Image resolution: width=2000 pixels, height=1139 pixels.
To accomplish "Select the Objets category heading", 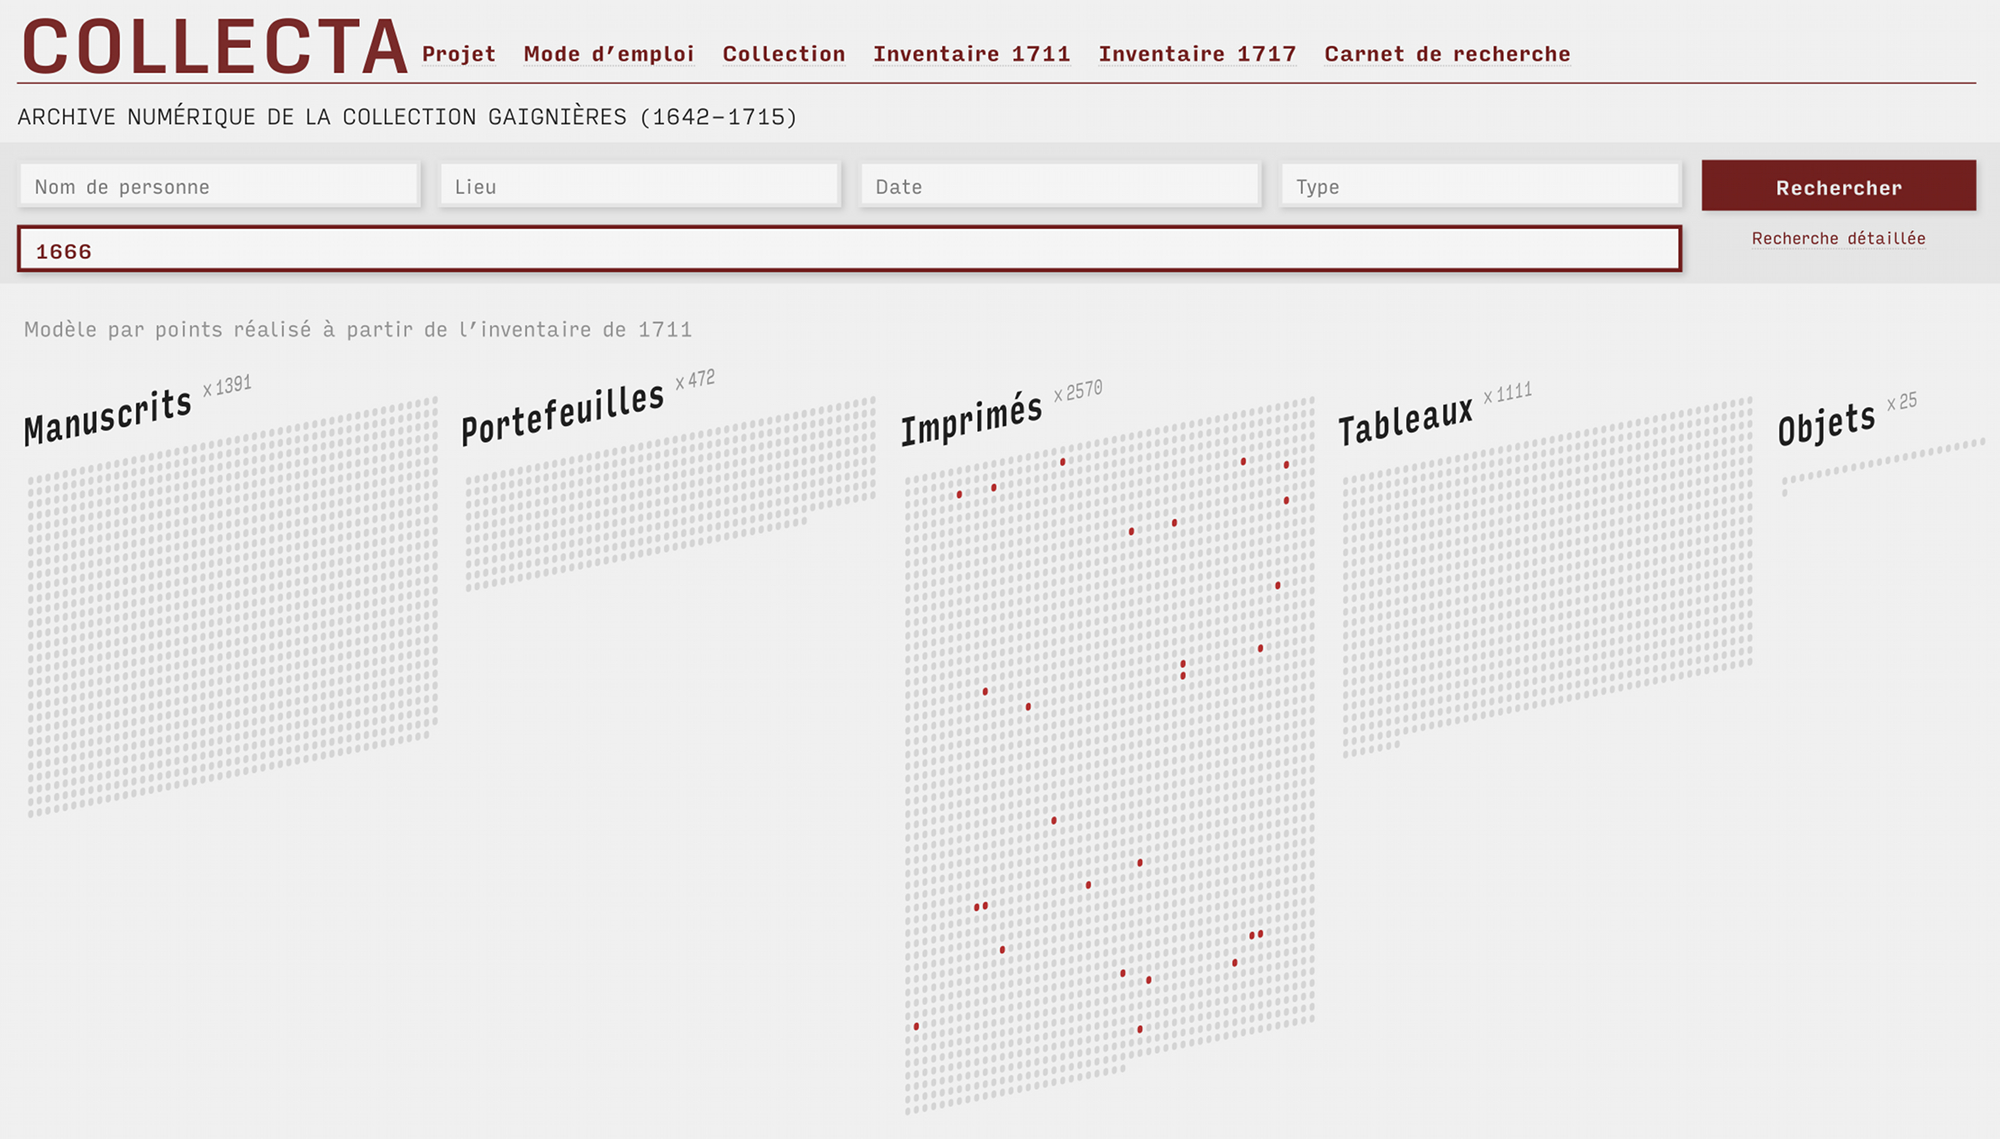I will (x=1826, y=423).
